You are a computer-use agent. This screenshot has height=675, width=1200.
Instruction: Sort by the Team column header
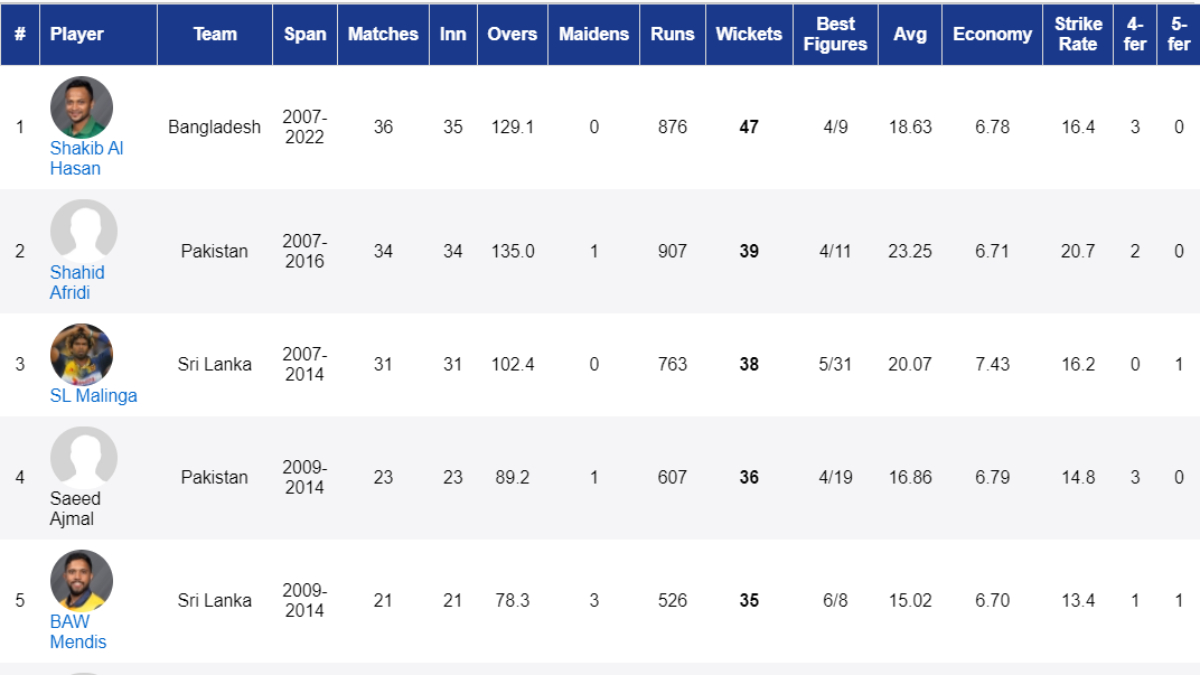(214, 34)
